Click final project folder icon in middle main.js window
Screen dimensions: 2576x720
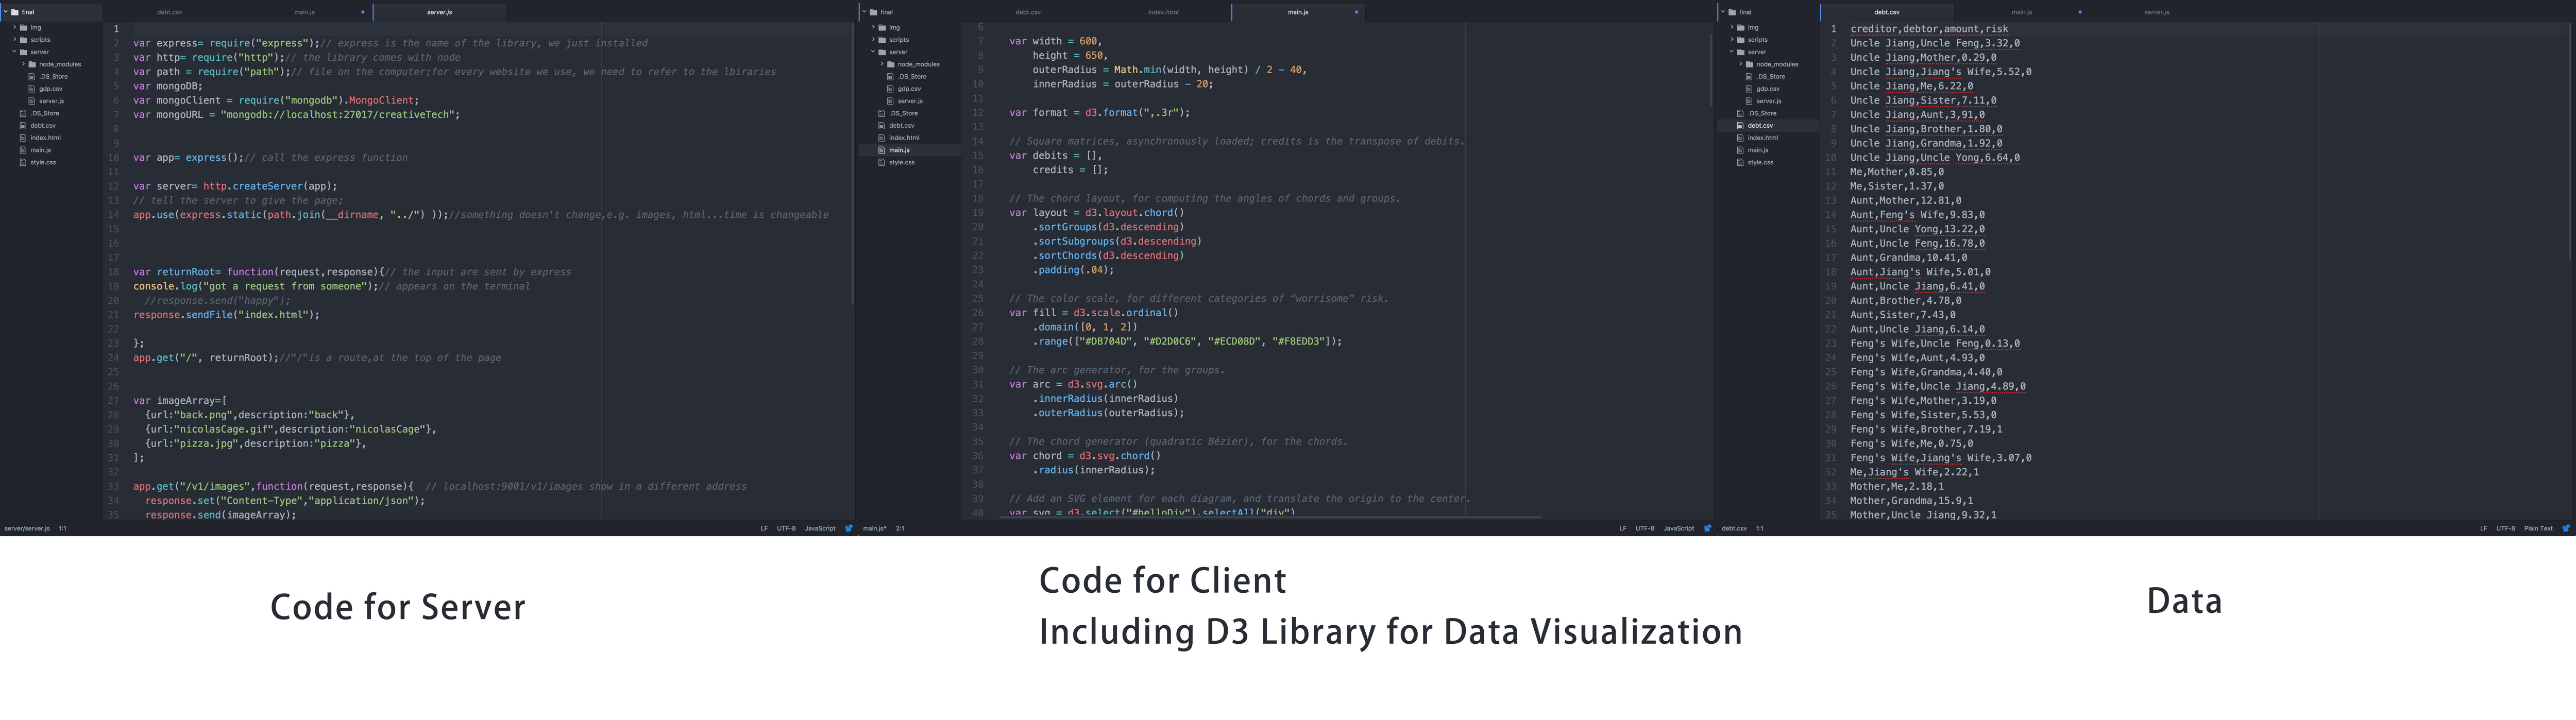click(x=874, y=12)
